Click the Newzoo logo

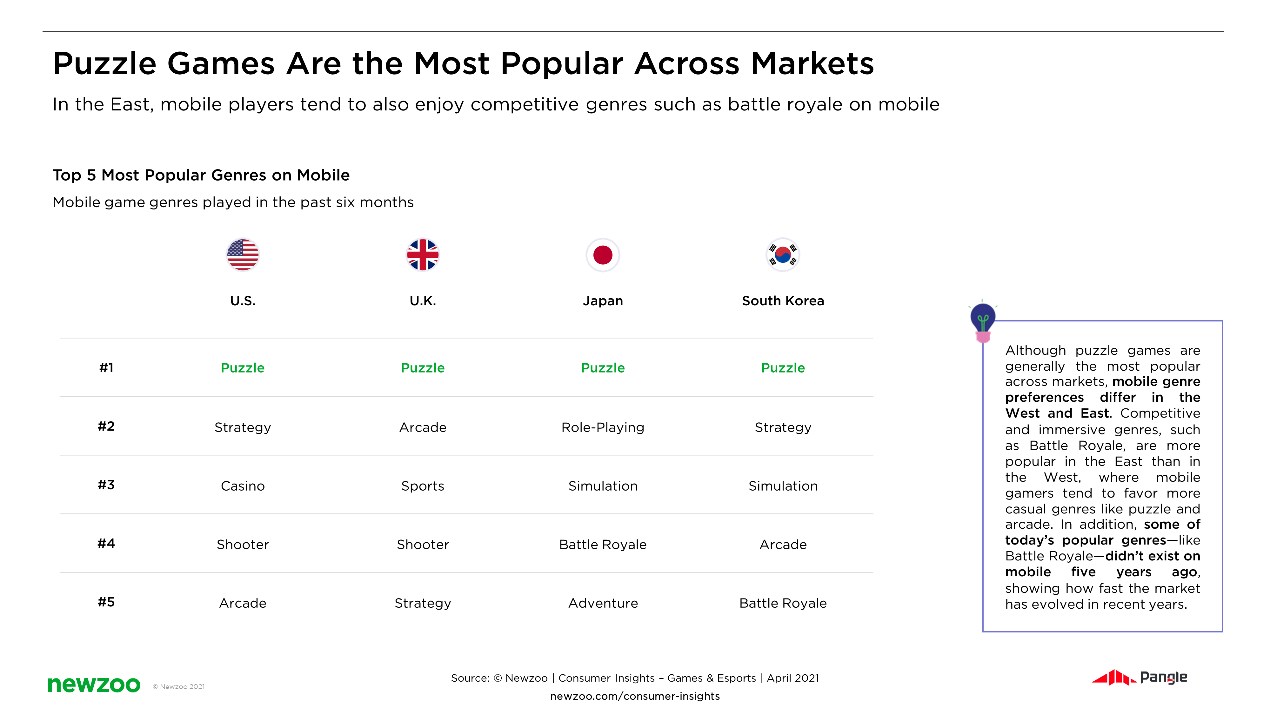[x=94, y=684]
